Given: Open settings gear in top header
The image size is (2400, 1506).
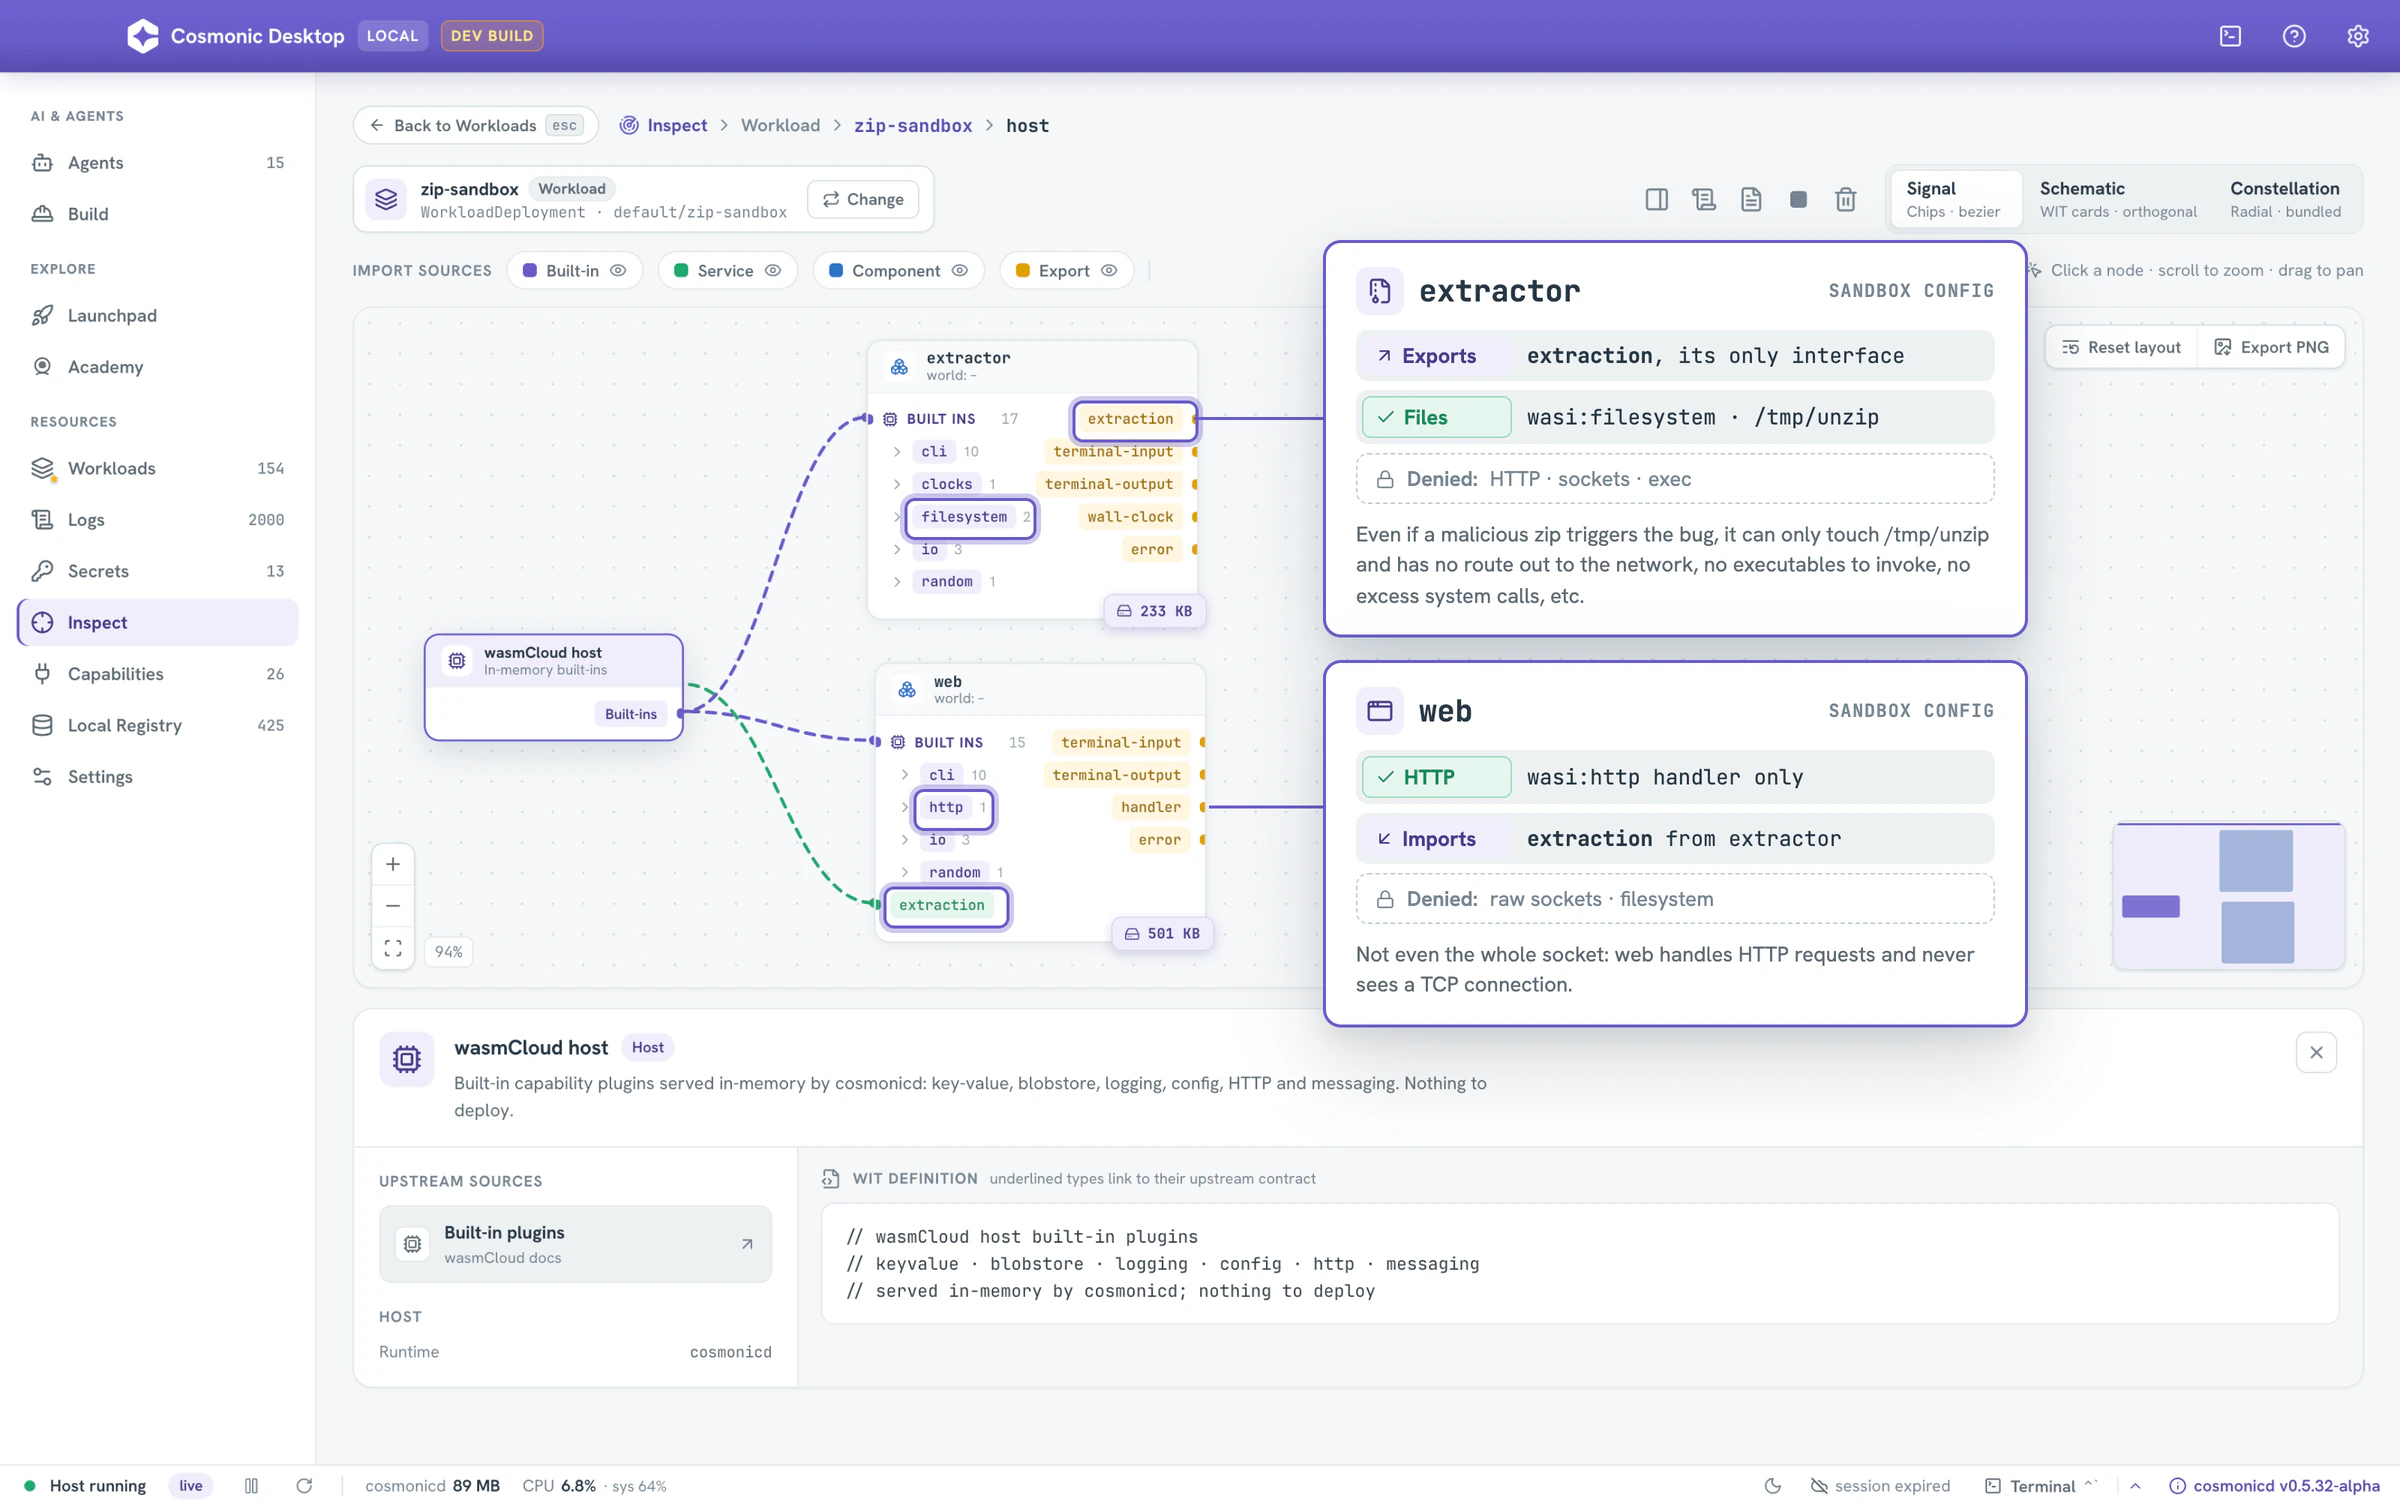Looking at the screenshot, I should [x=2358, y=36].
